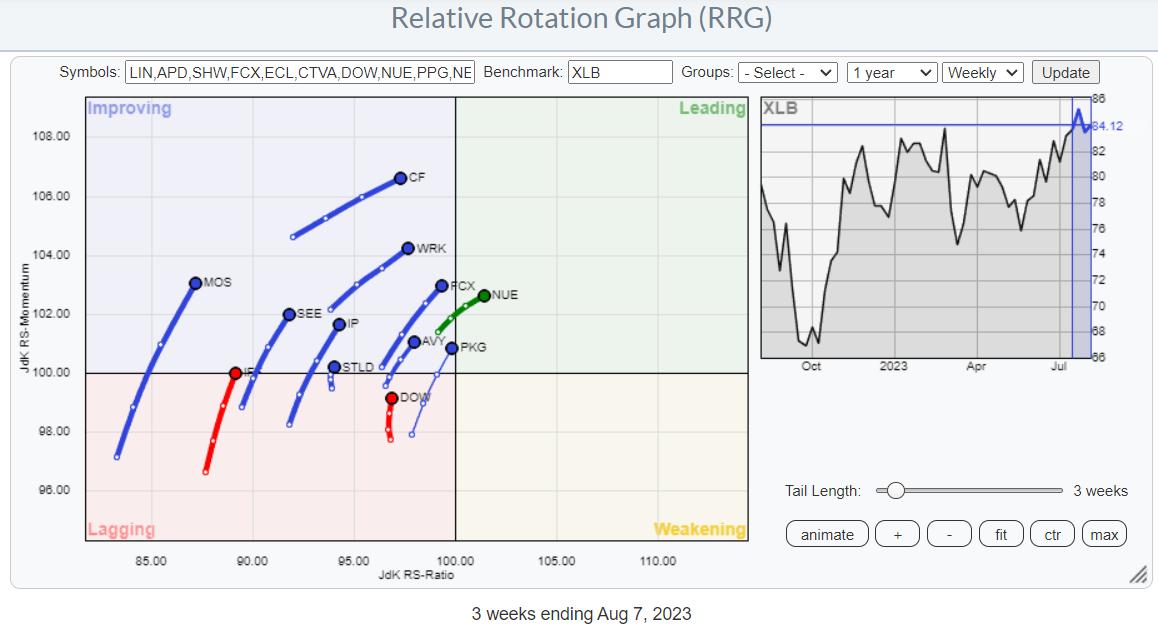Click the resize grip at panel corner
Image resolution: width=1158 pixels, height=630 pixels.
[1137, 575]
